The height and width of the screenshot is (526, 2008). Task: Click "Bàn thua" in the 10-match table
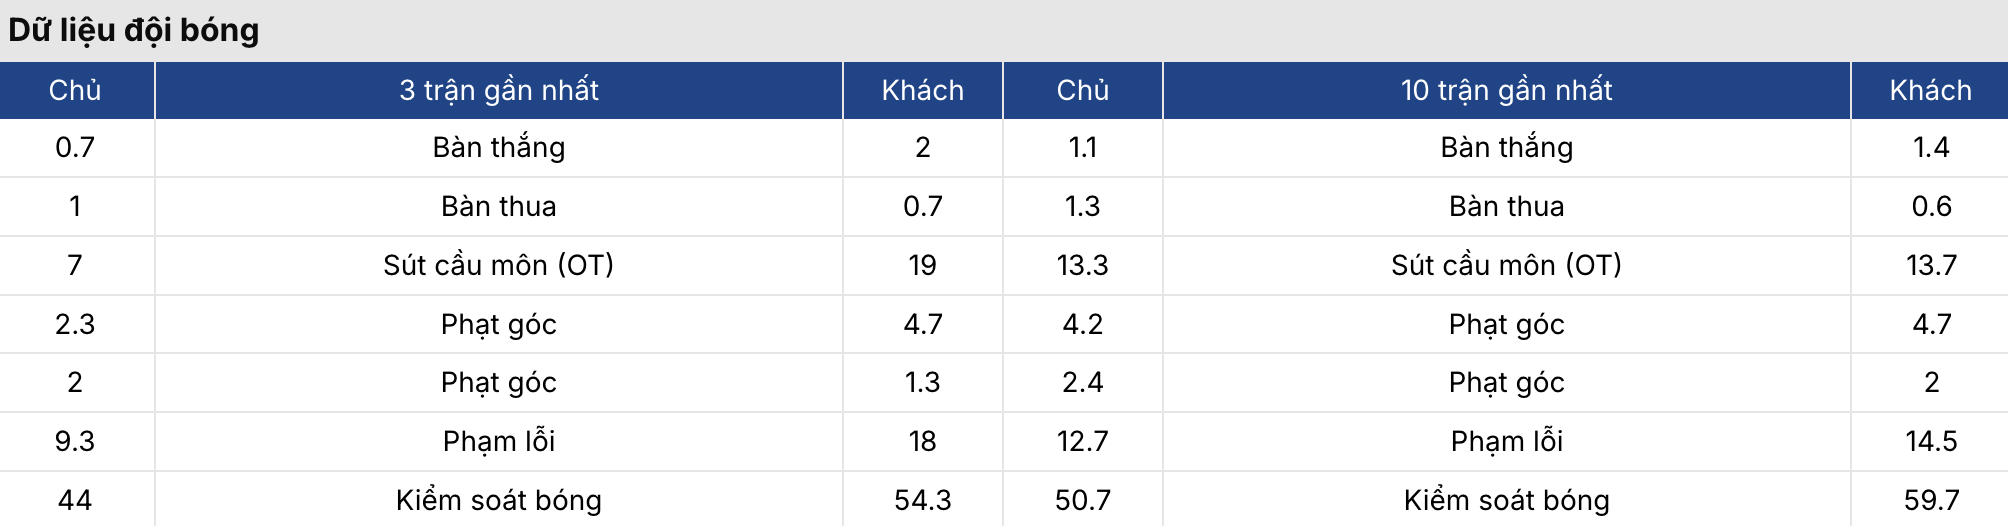point(1506,206)
